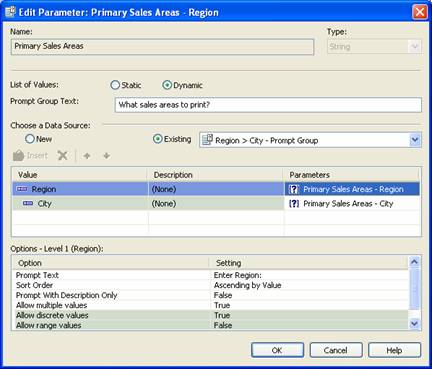Click the Region description (None) cell
432x369 pixels.
coord(216,189)
